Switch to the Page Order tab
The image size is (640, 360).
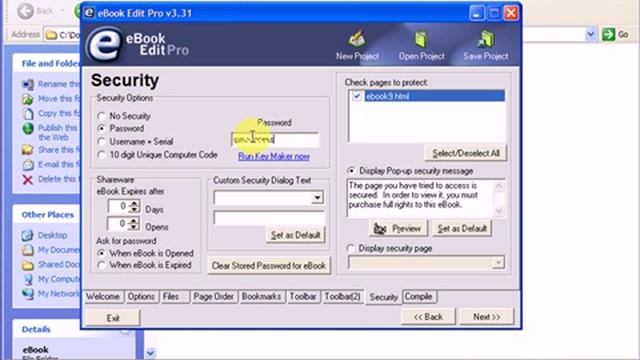point(213,297)
